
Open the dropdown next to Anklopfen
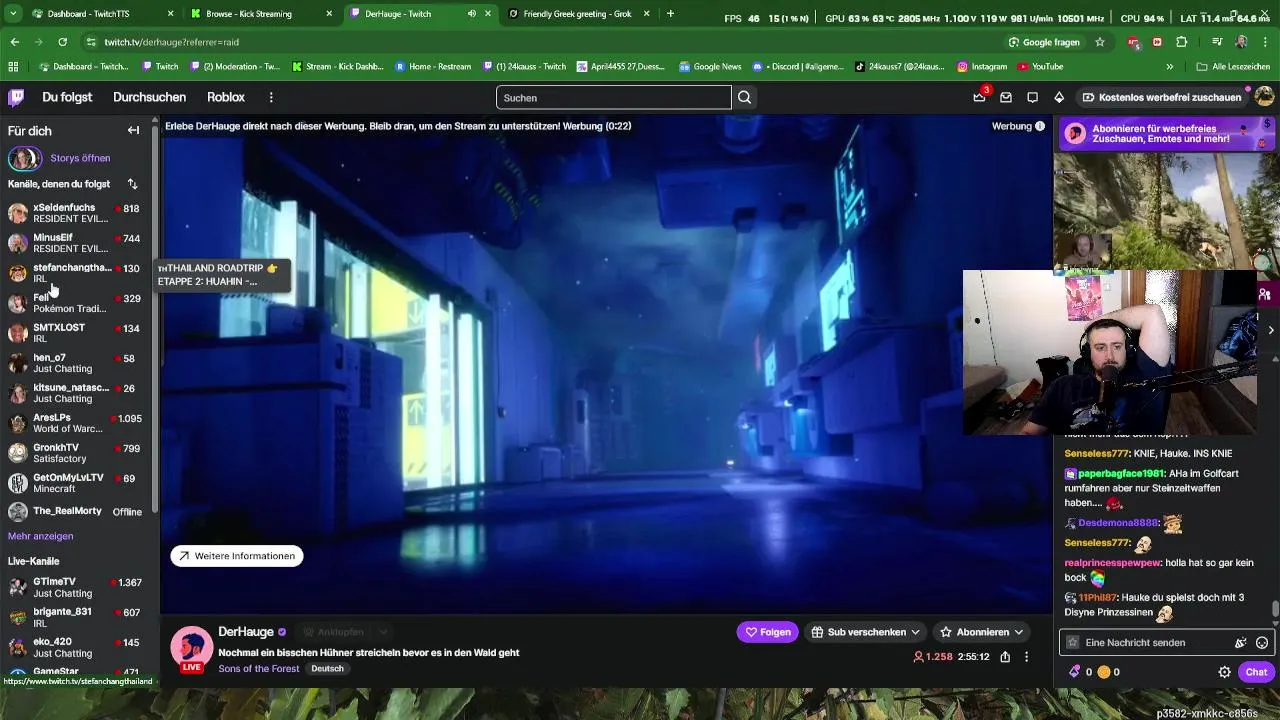pos(382,632)
